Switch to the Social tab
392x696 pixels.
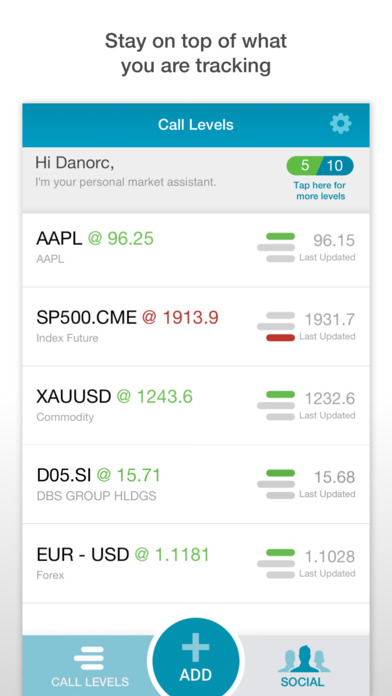pos(304,666)
